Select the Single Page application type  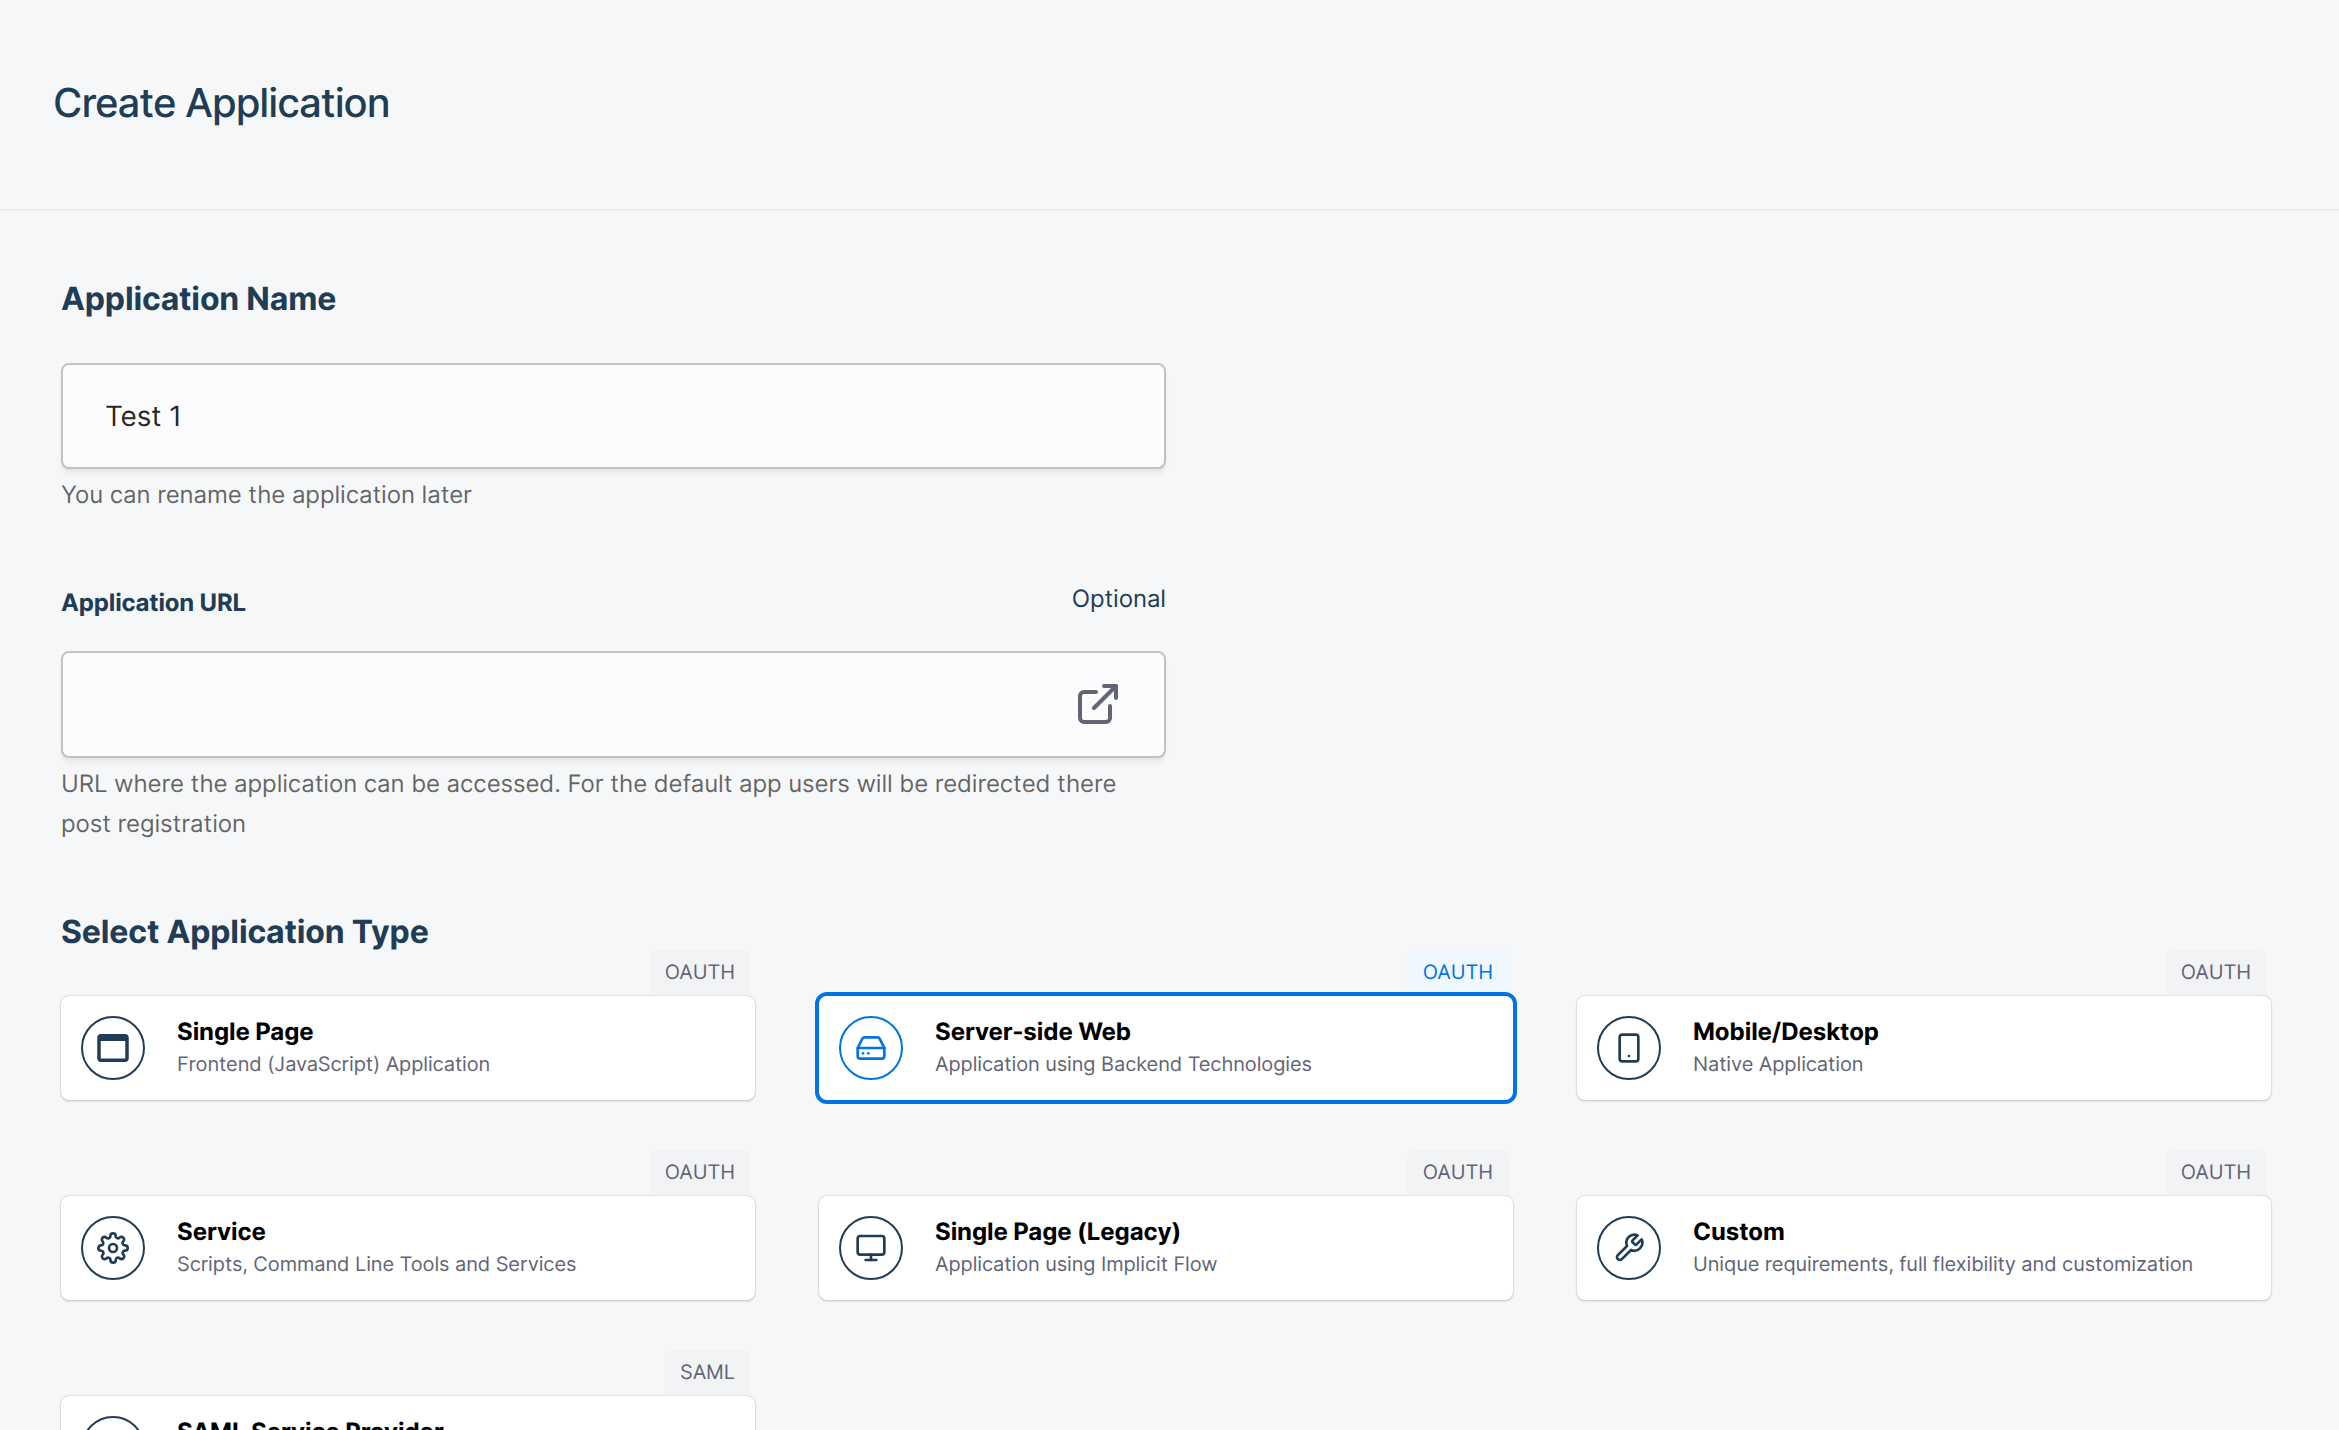coord(408,1048)
